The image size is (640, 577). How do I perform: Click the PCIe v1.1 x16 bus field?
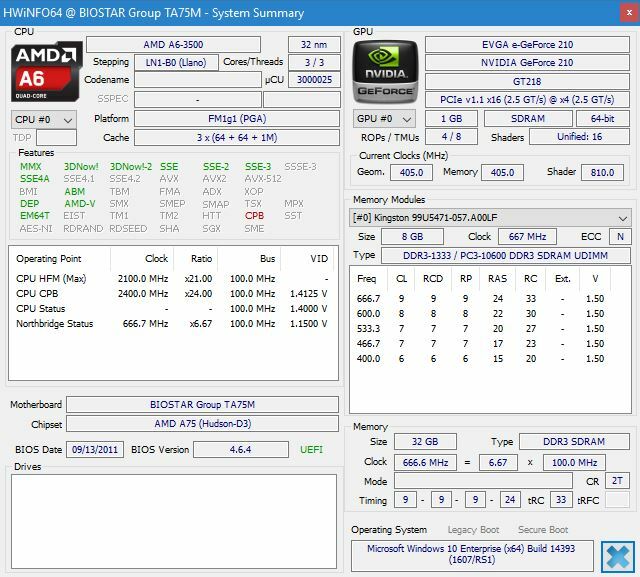[x=527, y=100]
